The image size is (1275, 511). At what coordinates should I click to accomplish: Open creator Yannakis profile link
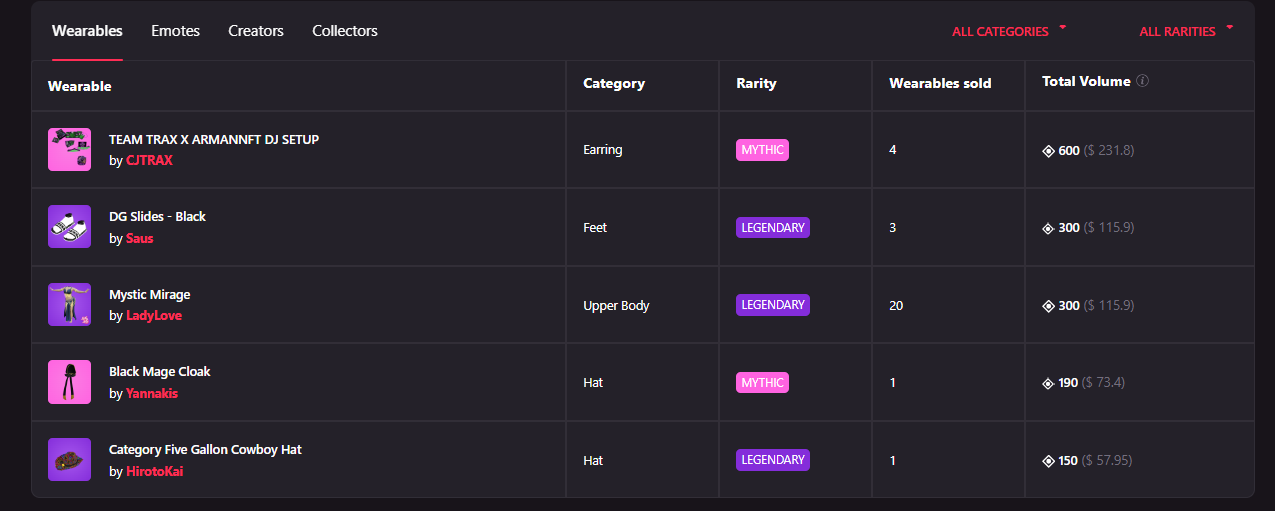click(x=152, y=394)
